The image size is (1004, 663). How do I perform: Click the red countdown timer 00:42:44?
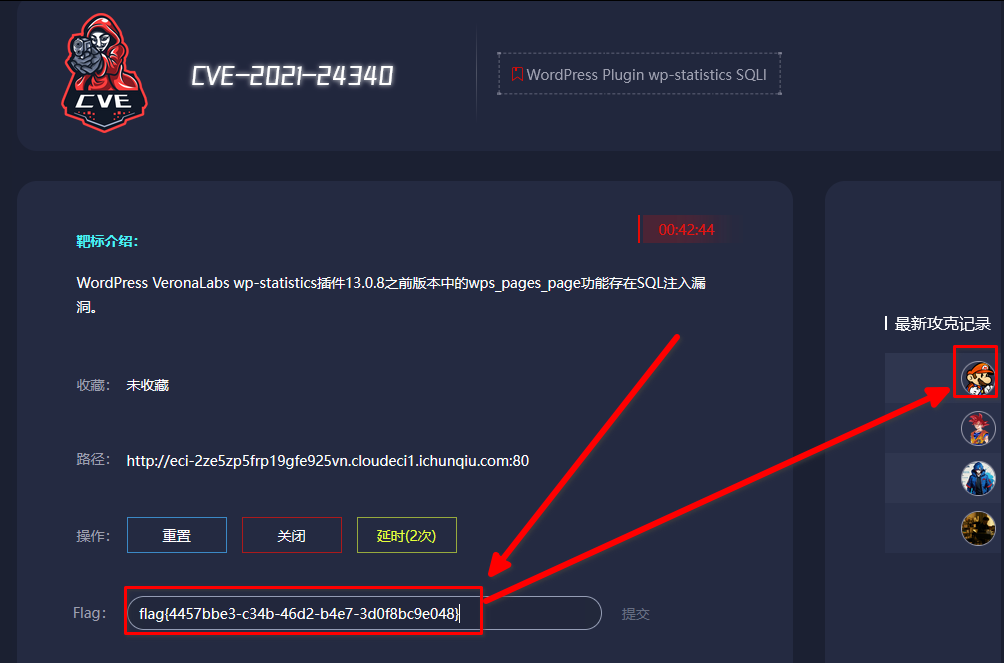click(686, 230)
